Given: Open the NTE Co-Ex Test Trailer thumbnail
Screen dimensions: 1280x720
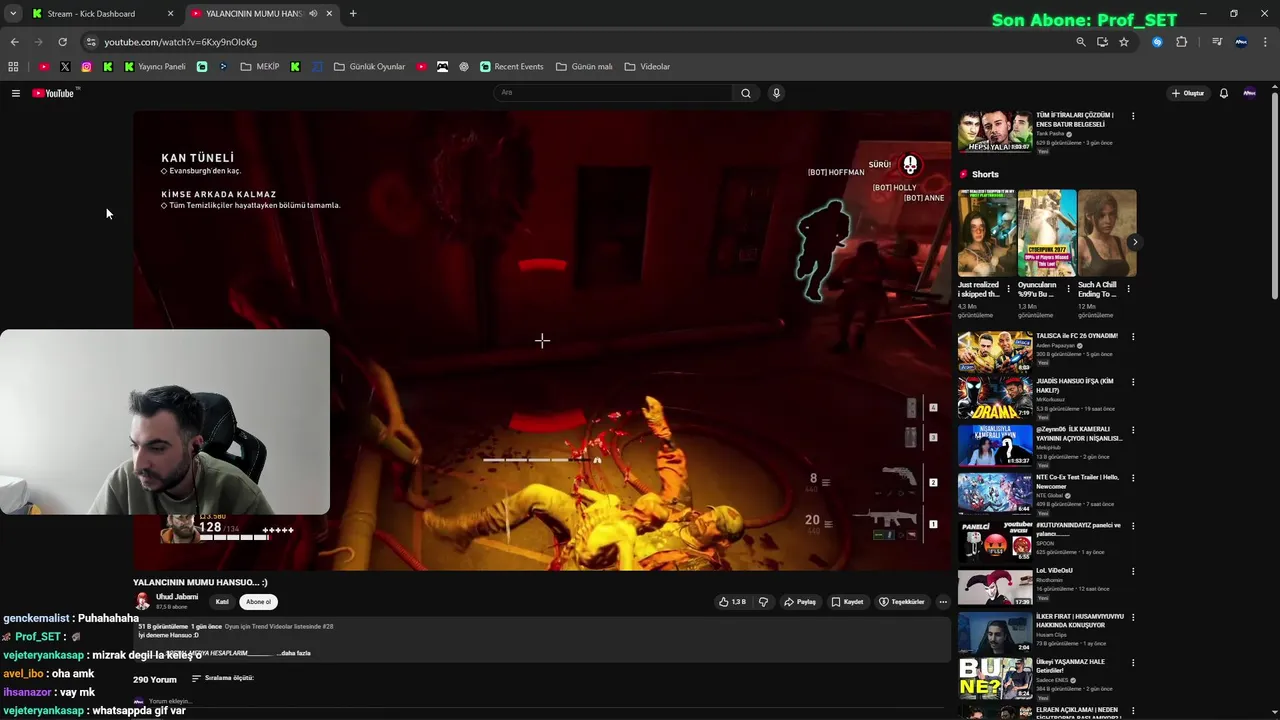Looking at the screenshot, I should [x=995, y=493].
